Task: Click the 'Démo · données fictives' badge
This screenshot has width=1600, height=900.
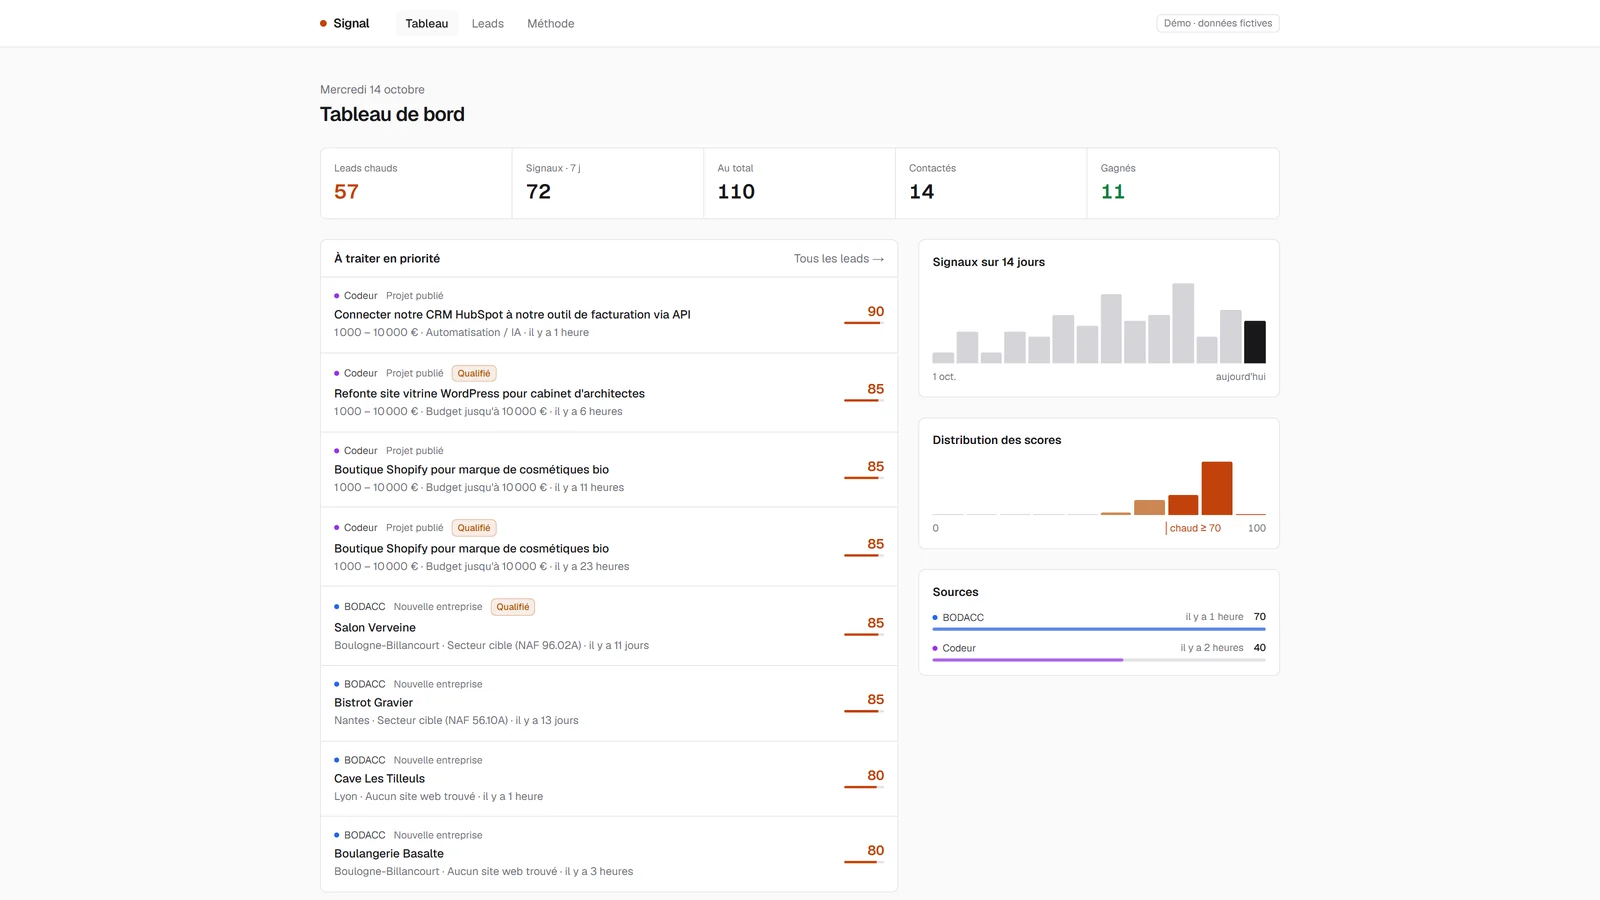Action: 1218,23
